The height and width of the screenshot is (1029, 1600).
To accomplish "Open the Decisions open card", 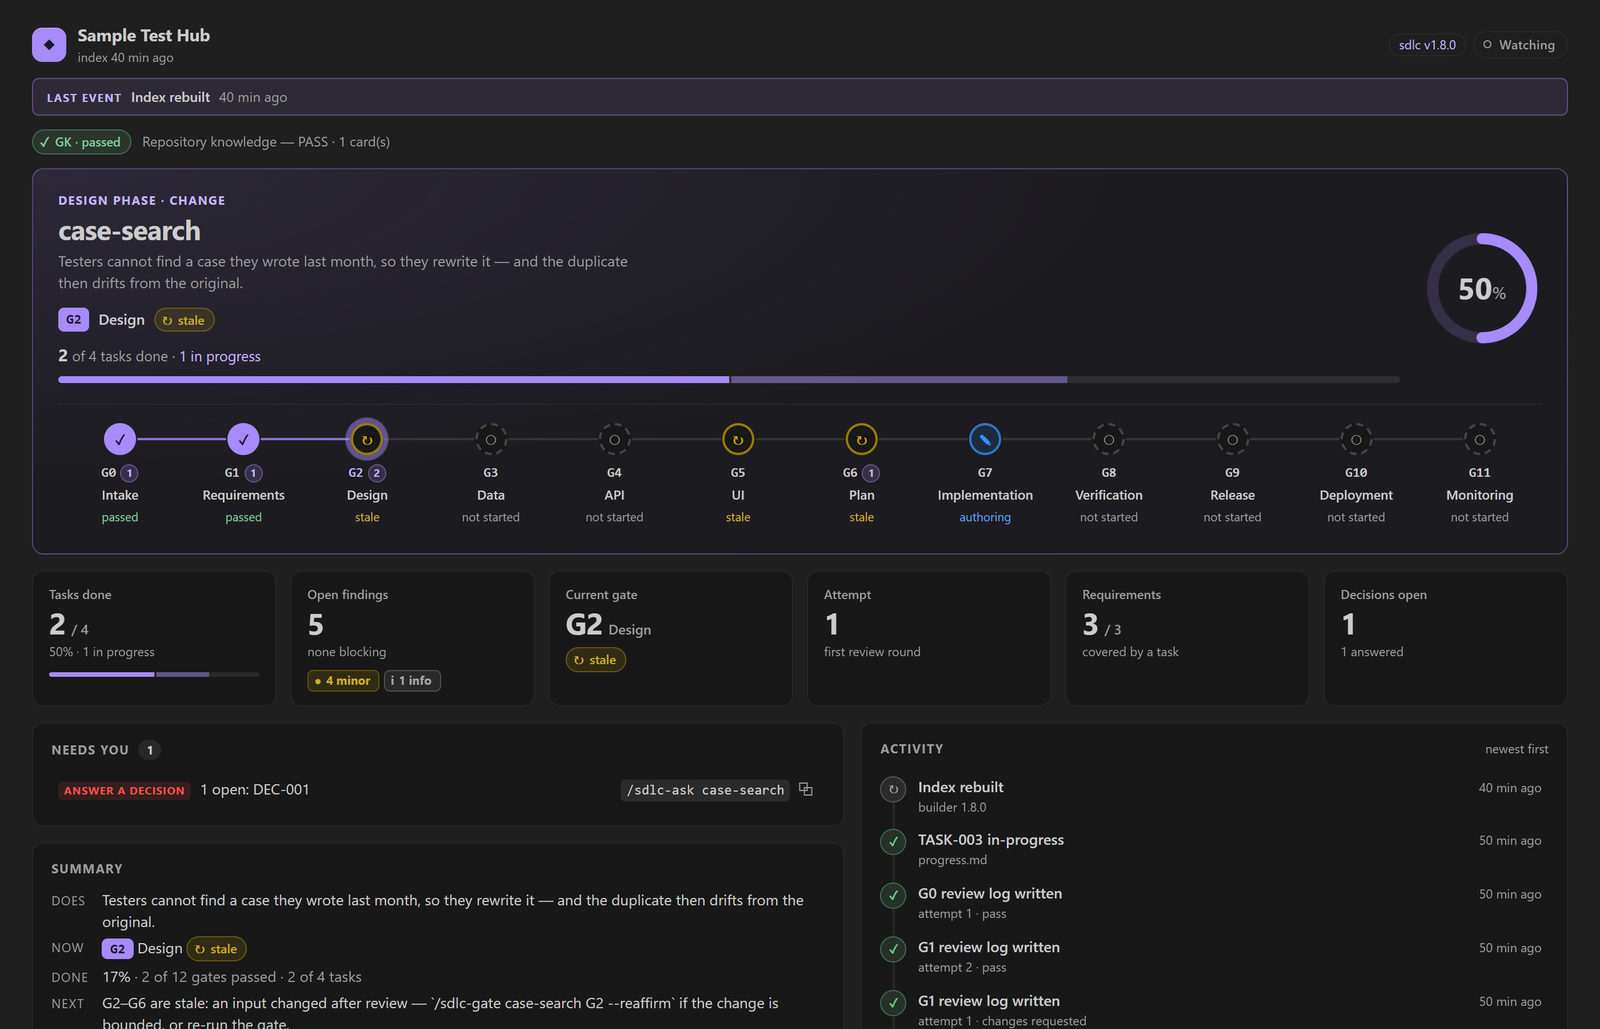I will pyautogui.click(x=1445, y=638).
